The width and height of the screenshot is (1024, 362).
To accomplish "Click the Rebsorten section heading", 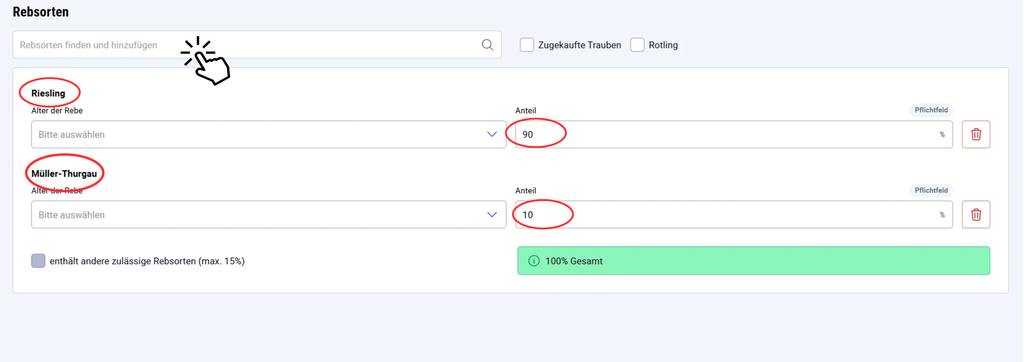I will pyautogui.click(x=41, y=12).
